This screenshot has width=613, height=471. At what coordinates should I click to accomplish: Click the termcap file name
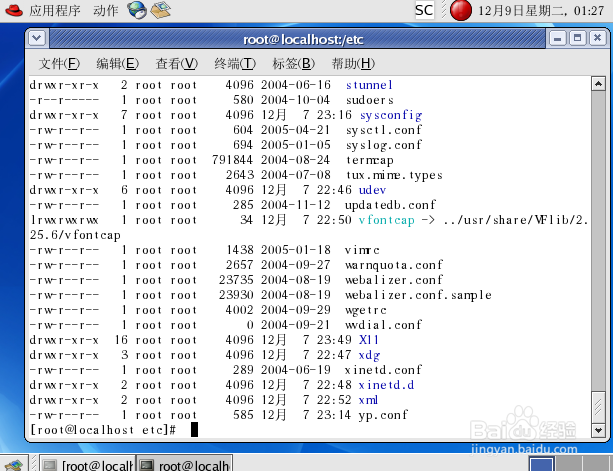369,161
